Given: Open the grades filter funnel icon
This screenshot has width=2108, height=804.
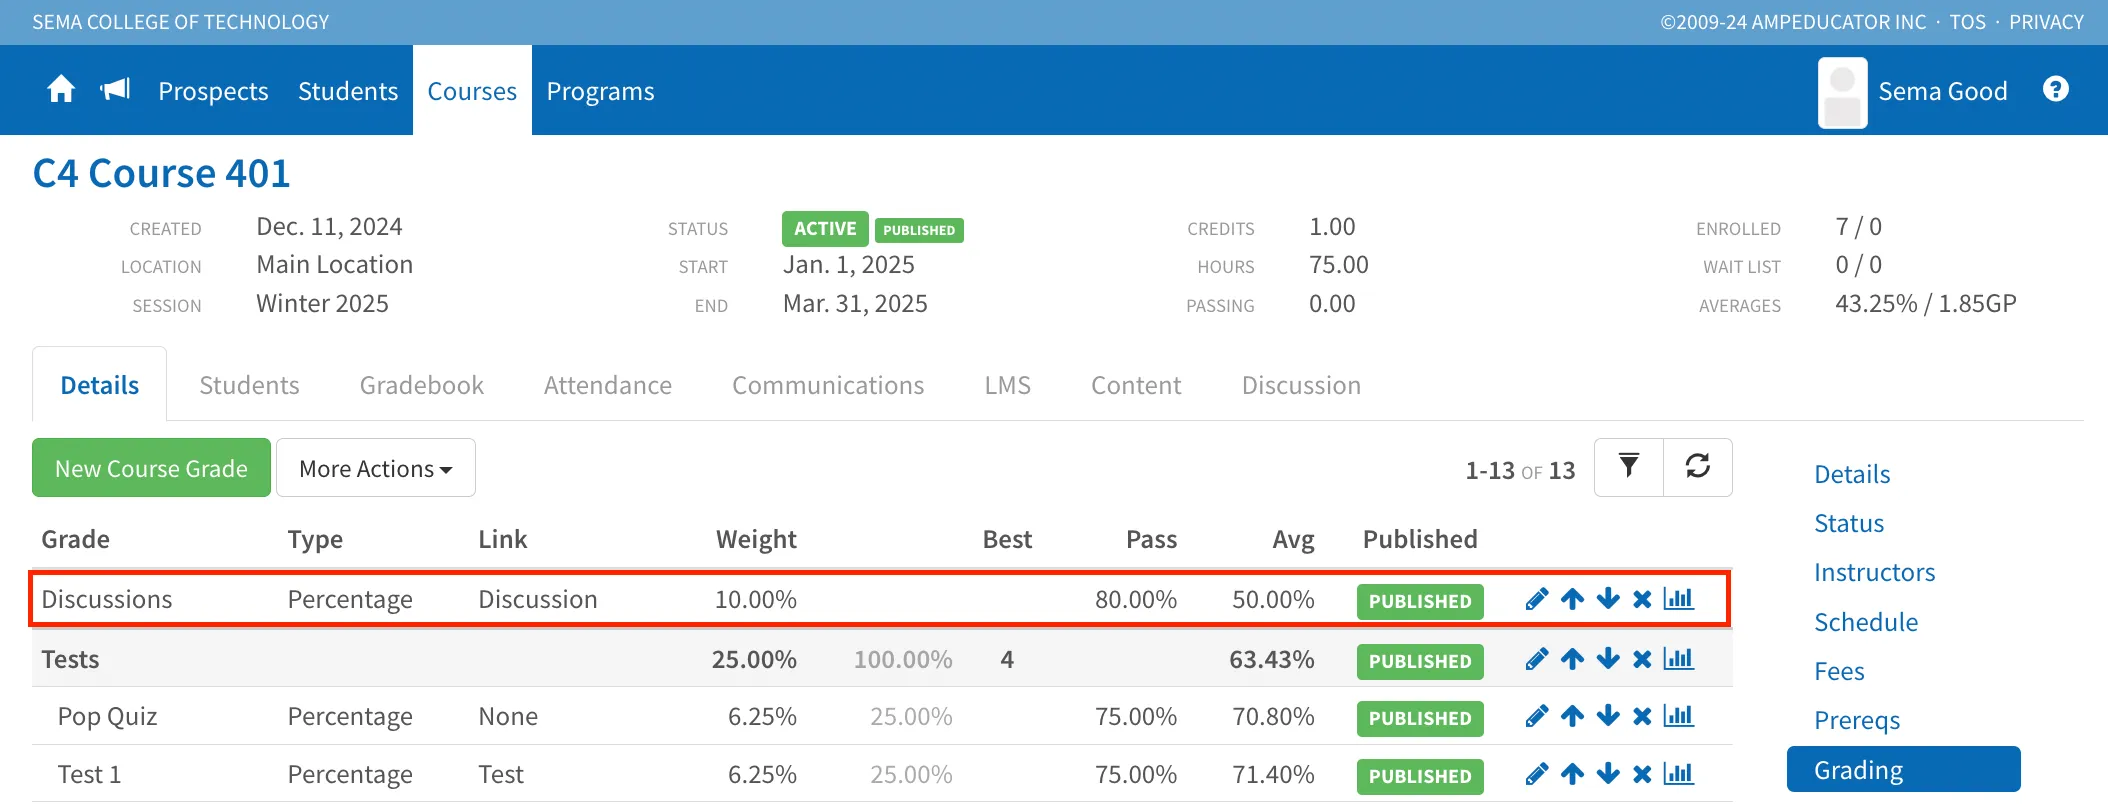Looking at the screenshot, I should [1629, 467].
